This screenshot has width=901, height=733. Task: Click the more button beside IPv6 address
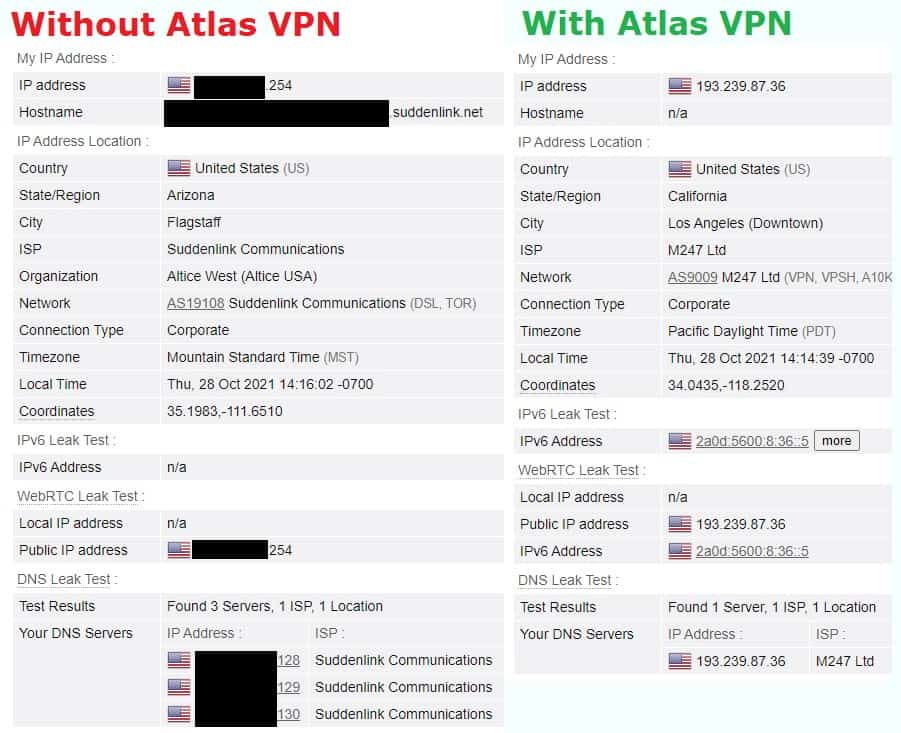tap(837, 441)
